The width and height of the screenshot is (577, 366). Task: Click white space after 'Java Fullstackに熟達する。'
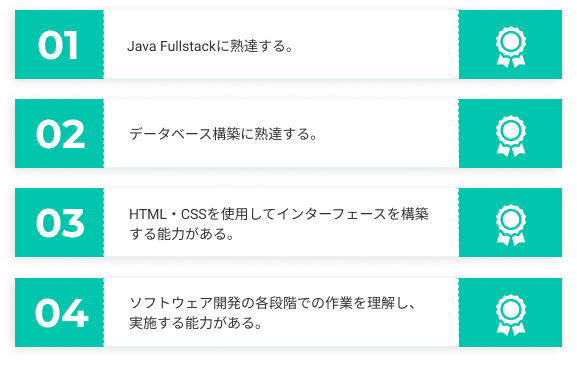pyautogui.click(x=375, y=47)
